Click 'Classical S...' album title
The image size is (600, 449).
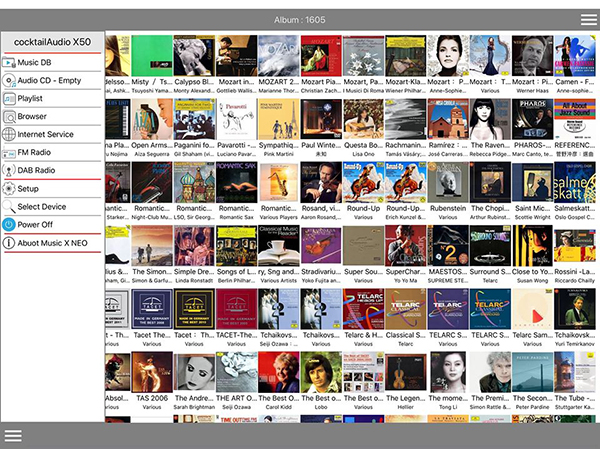(x=406, y=335)
